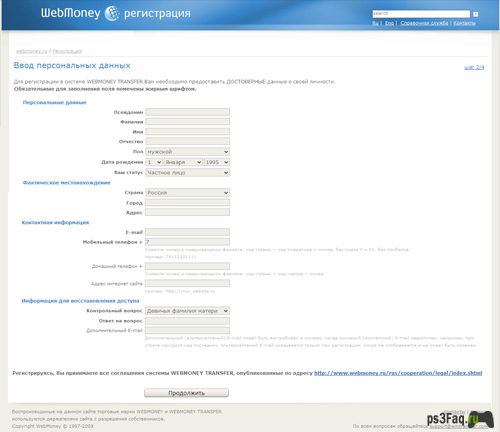Open the gender dropdown showing Мужской
The width and height of the screenshot is (500, 432).
click(x=188, y=152)
